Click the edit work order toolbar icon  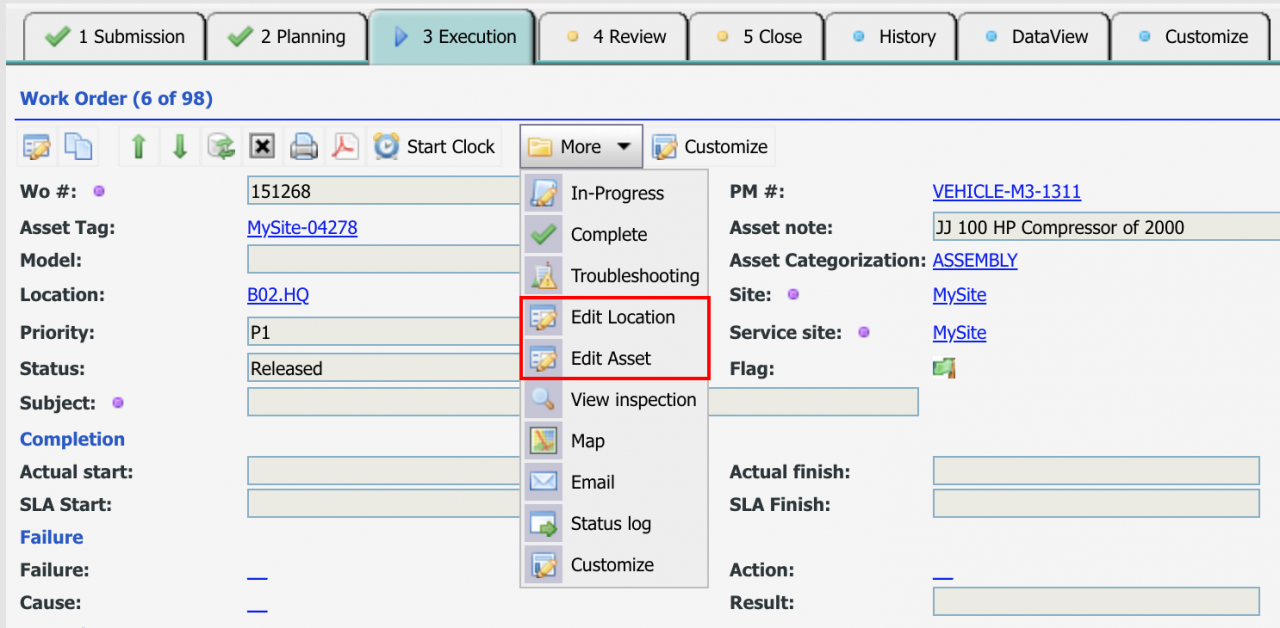tap(37, 147)
